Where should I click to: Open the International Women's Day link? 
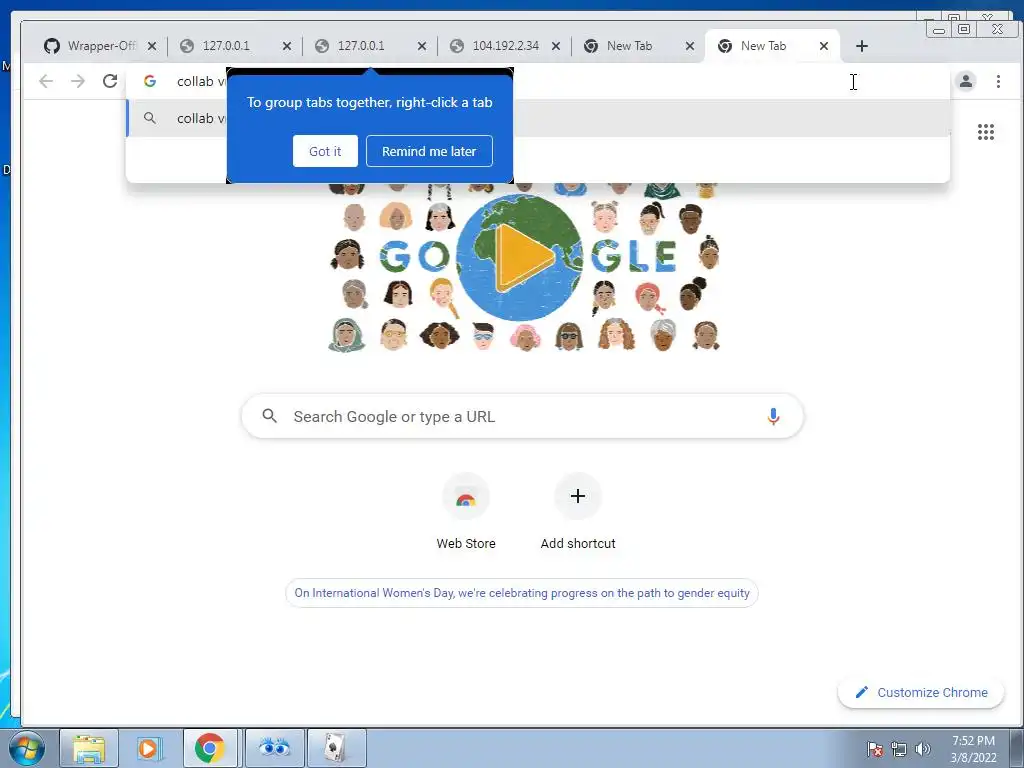(522, 593)
